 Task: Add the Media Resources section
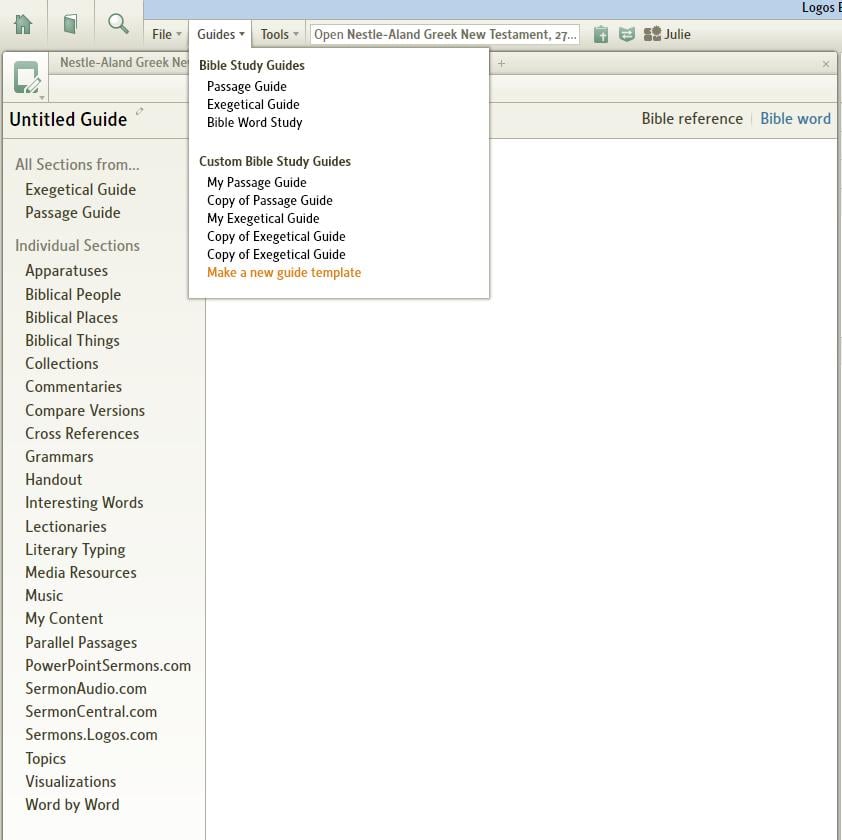pyautogui.click(x=81, y=573)
